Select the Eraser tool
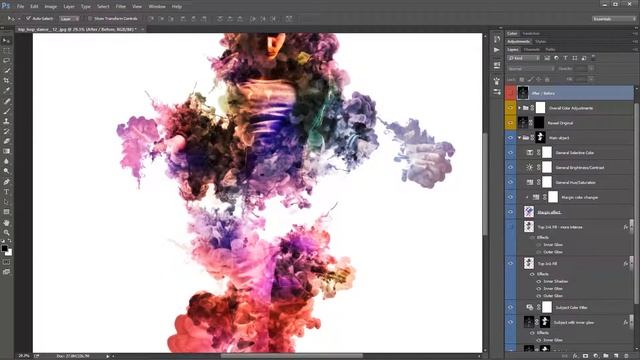640x360 pixels. [x=6, y=141]
